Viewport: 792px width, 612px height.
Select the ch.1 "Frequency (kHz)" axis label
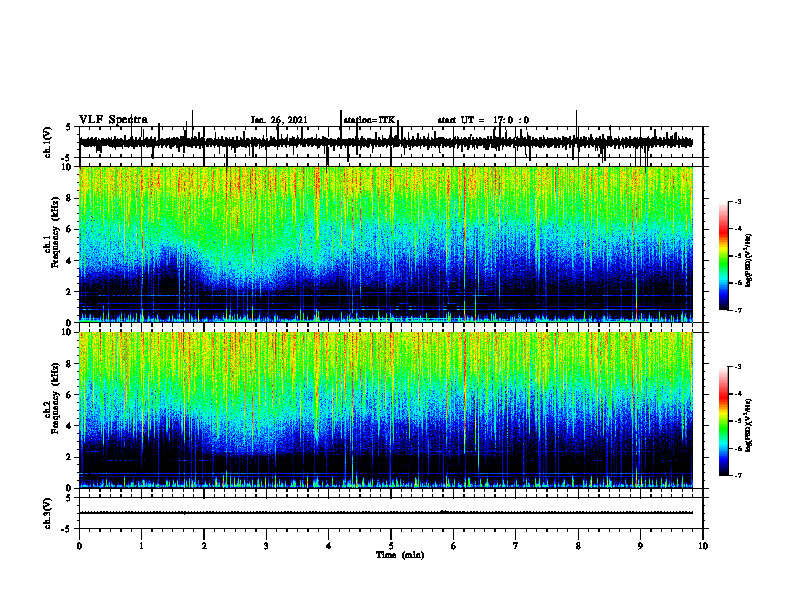55,232
